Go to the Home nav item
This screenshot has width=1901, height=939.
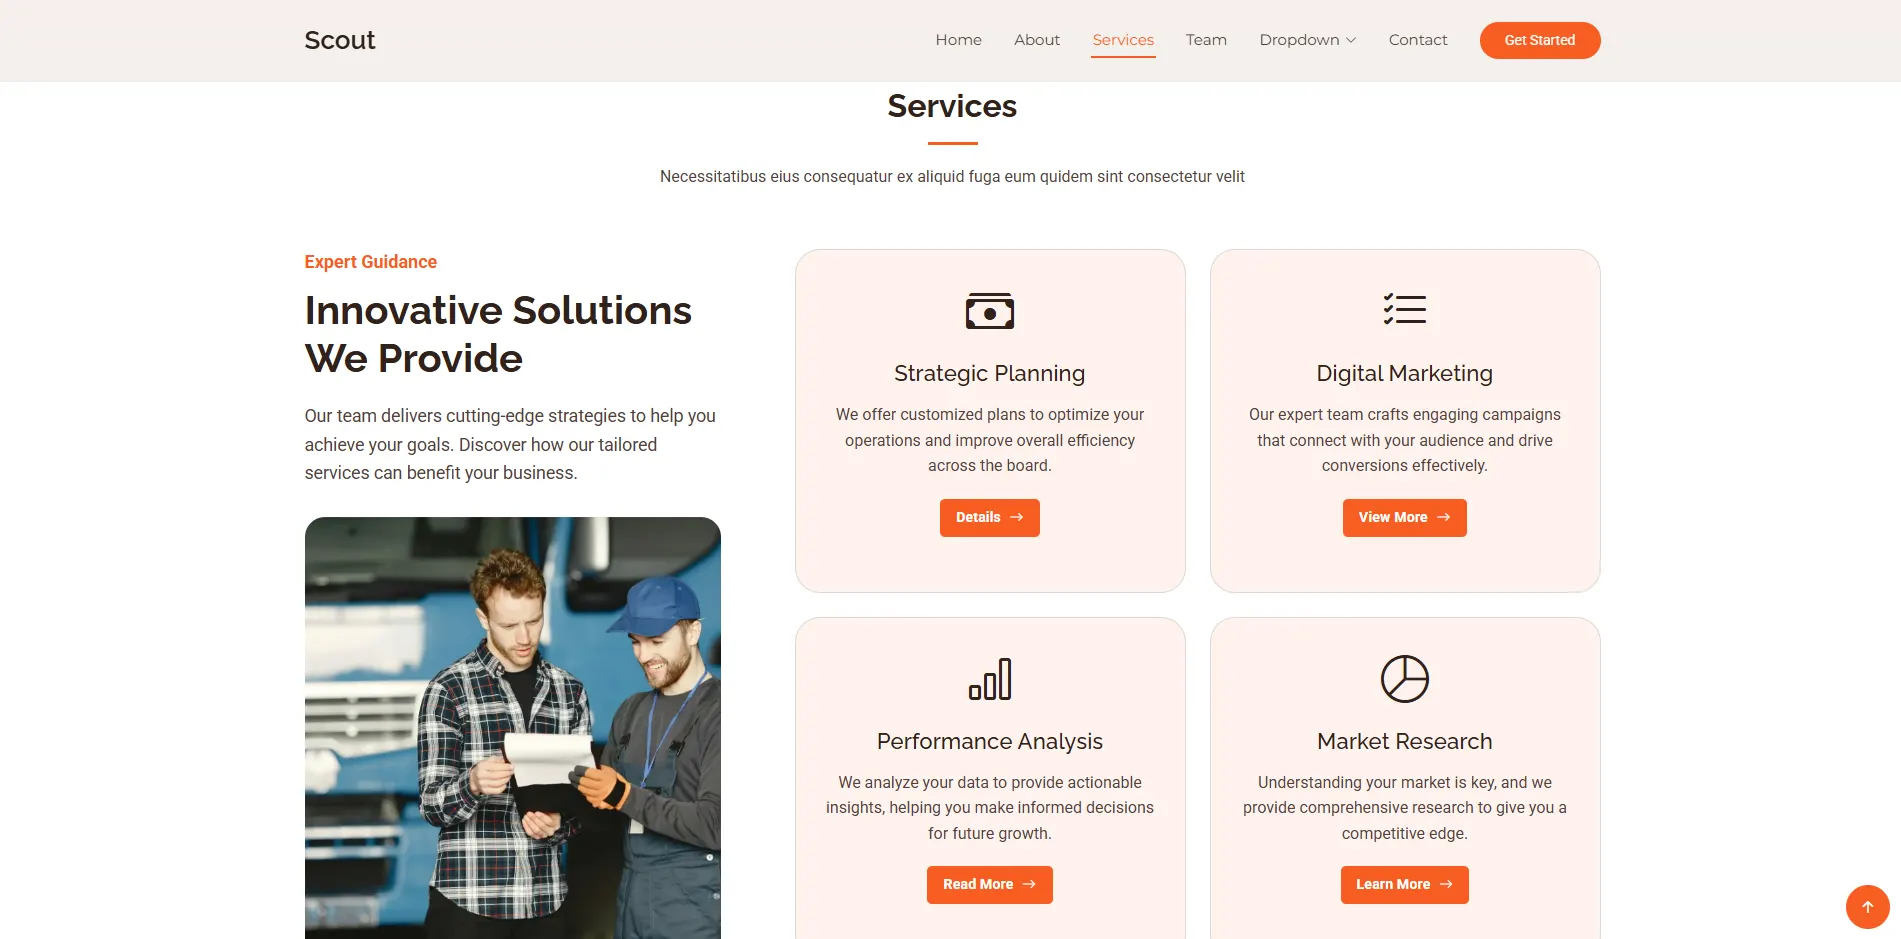958,40
